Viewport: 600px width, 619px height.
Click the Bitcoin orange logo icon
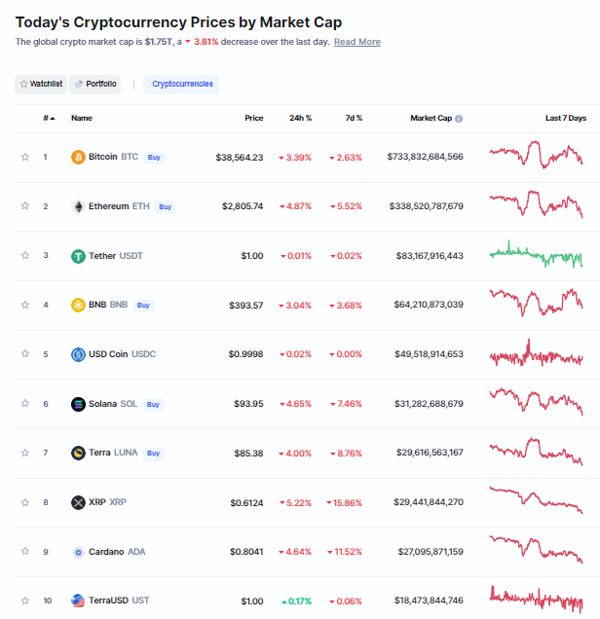[x=78, y=157]
